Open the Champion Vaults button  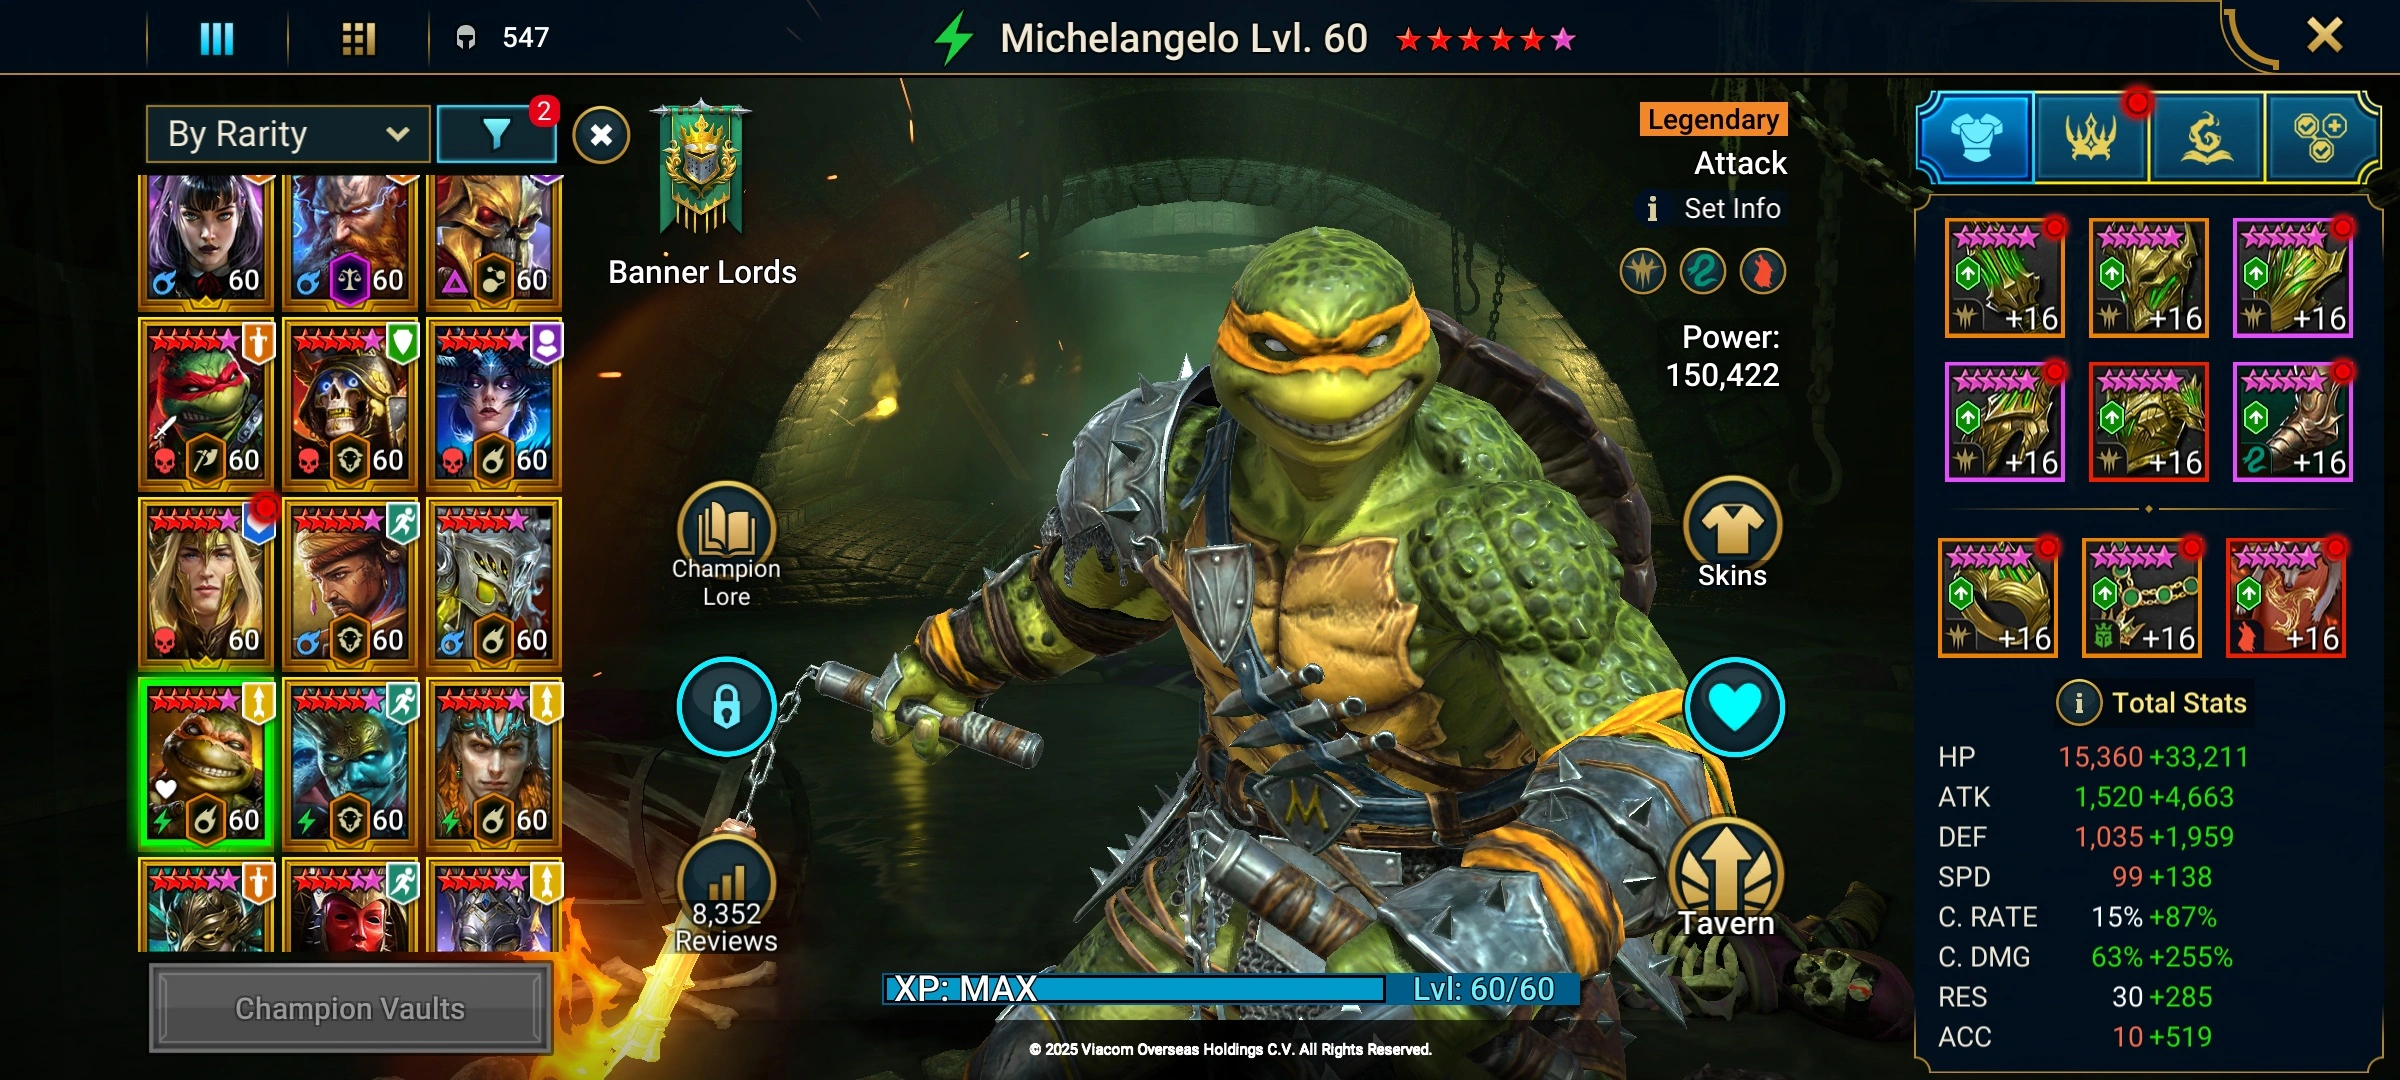point(350,1008)
